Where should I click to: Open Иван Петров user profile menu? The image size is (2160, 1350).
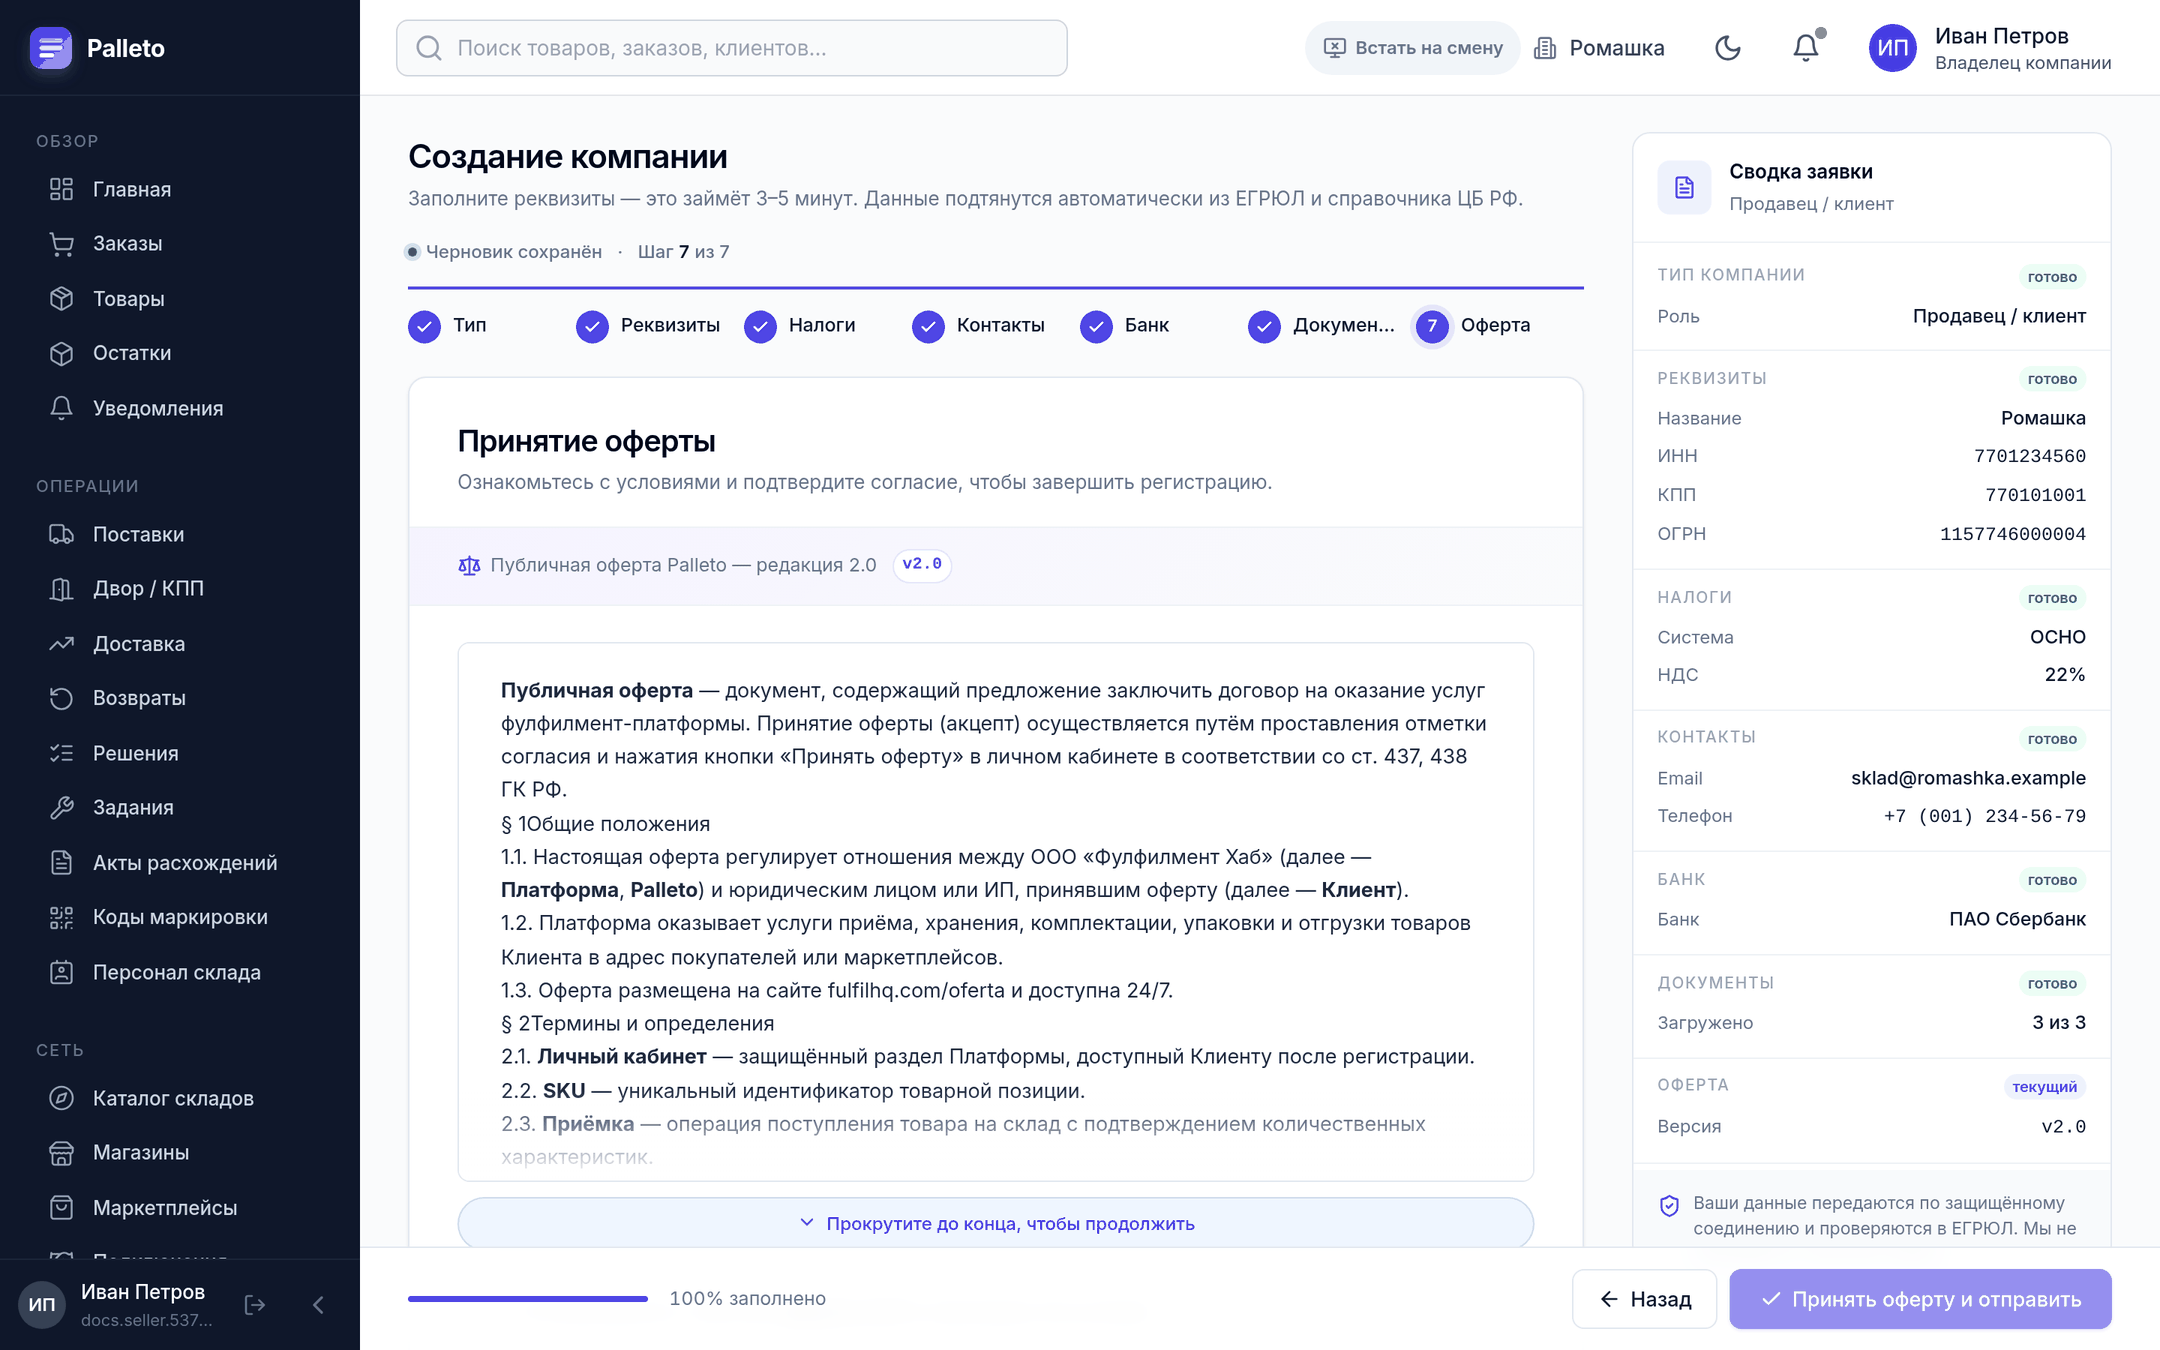(x=1990, y=48)
